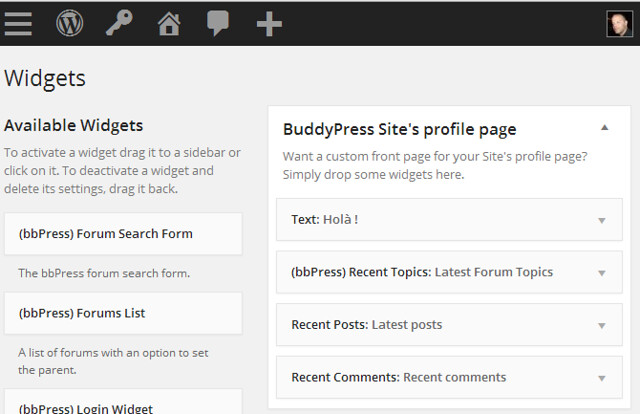Select the (bbPress) Login Widget

[x=123, y=401]
